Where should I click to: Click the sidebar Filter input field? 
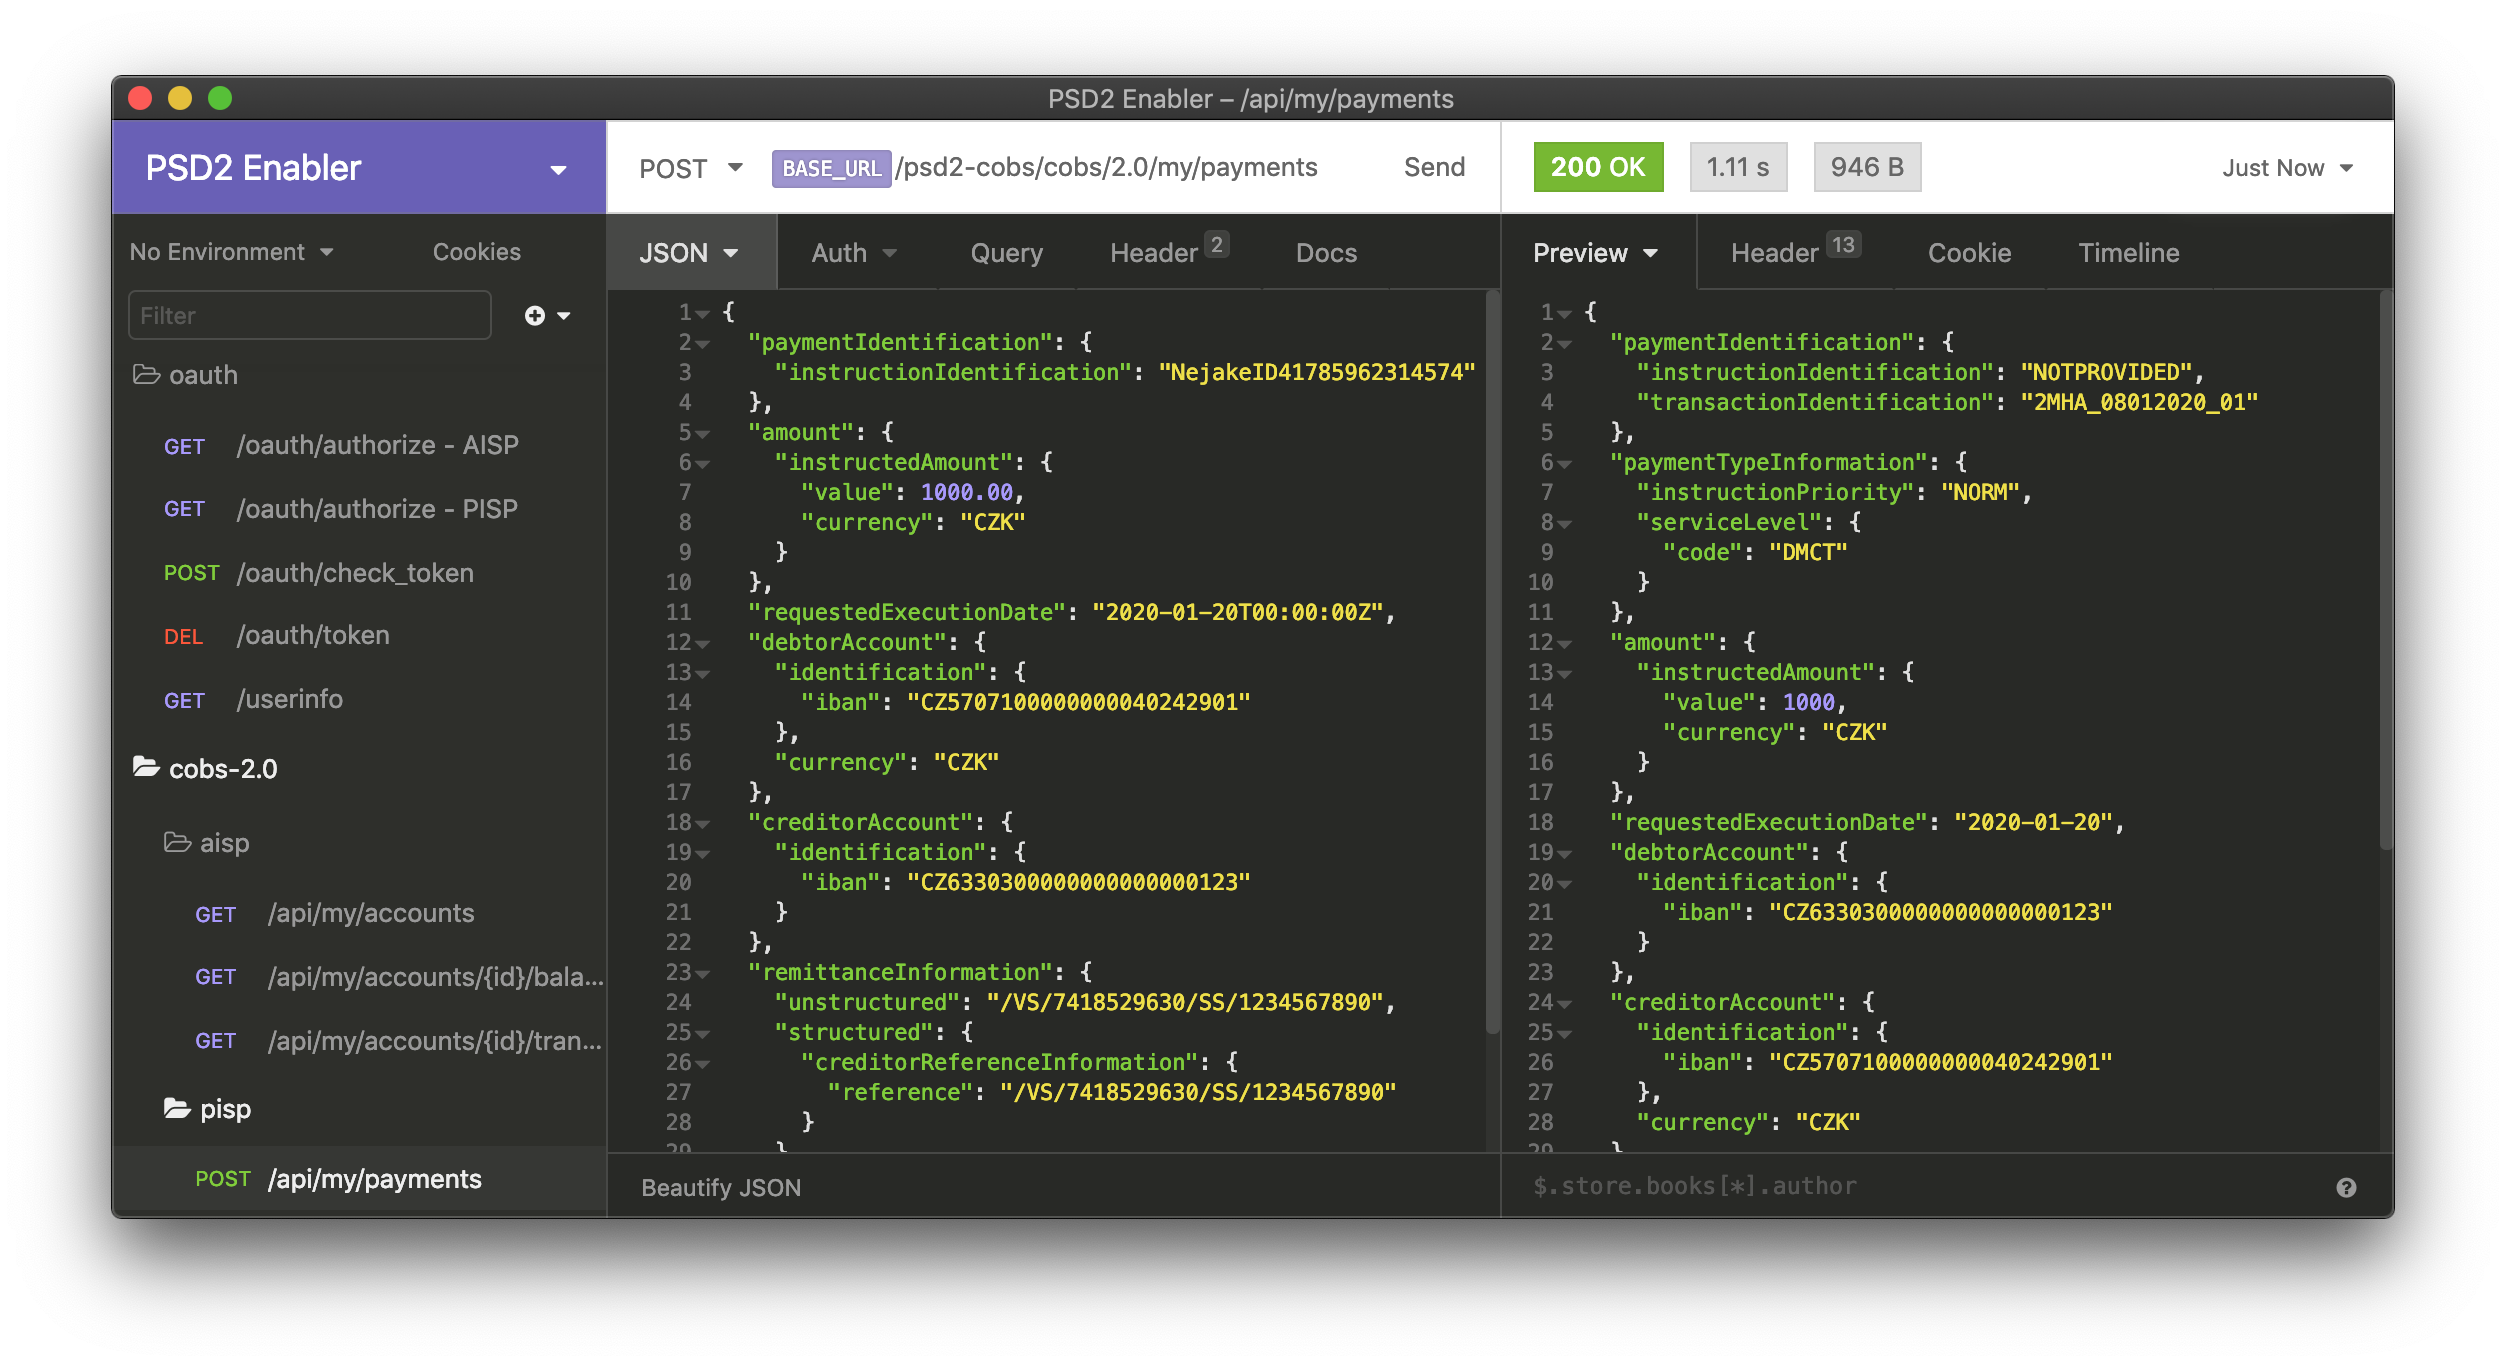point(309,316)
